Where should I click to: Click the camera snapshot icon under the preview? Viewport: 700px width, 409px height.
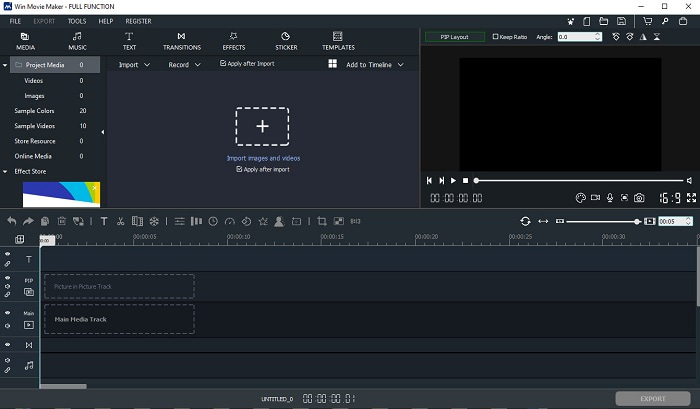(x=639, y=198)
